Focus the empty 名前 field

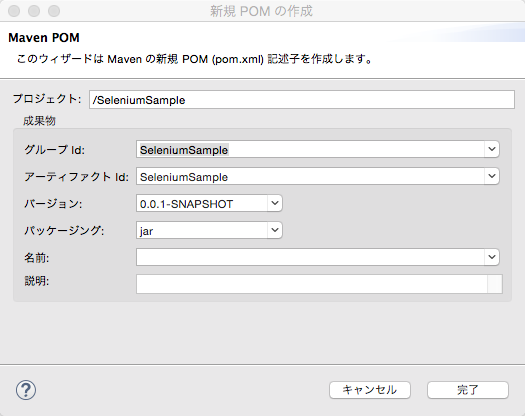coord(310,257)
